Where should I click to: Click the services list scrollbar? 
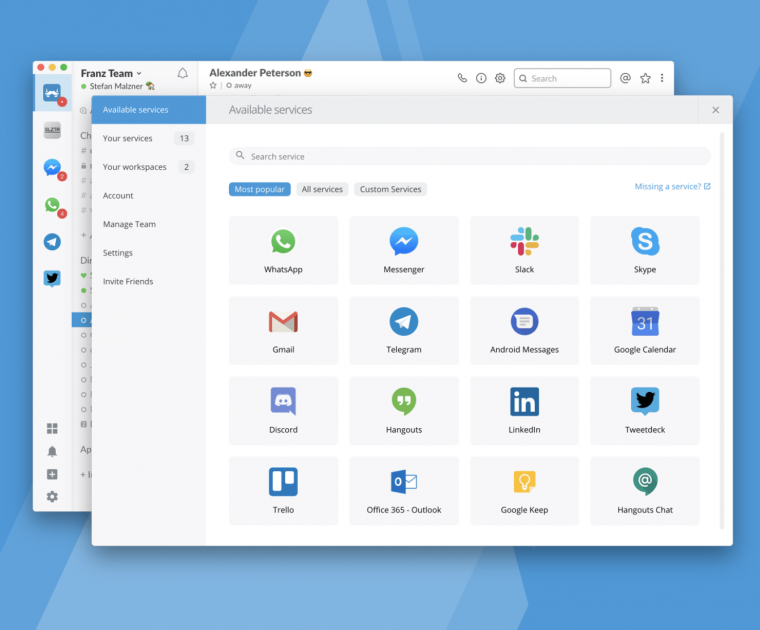pyautogui.click(x=722, y=331)
